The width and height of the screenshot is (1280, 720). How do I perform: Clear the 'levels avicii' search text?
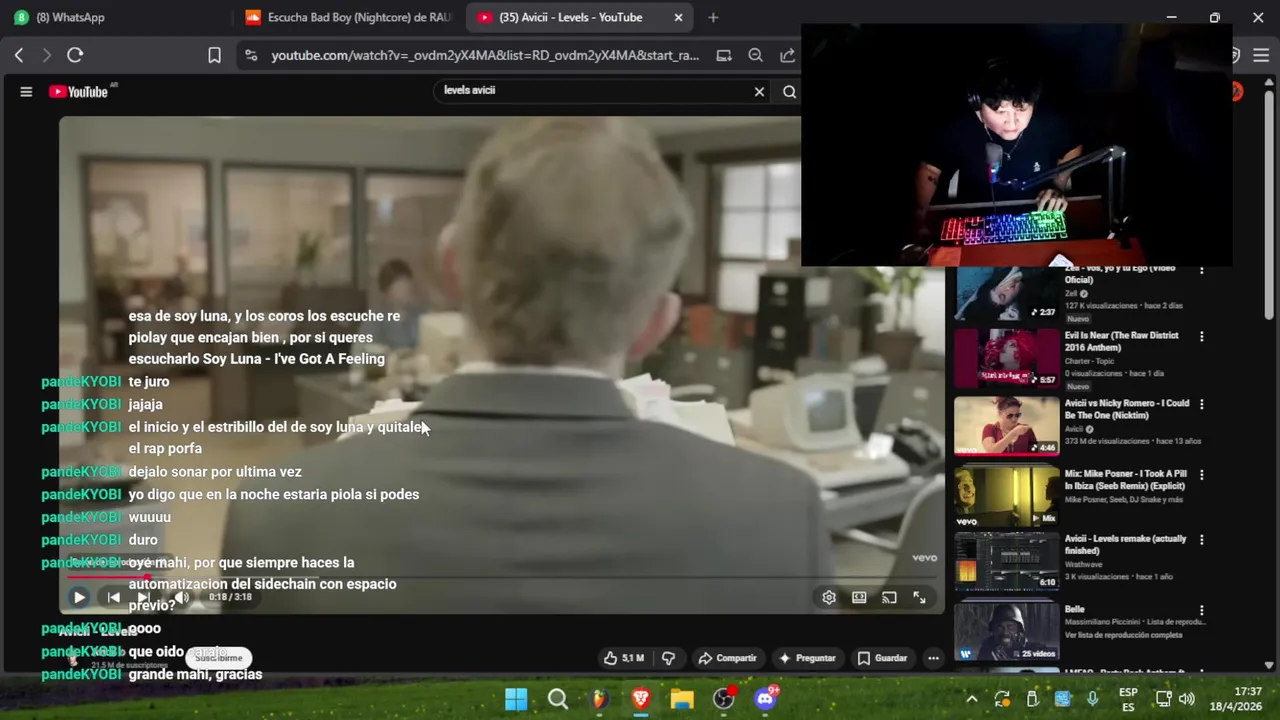(759, 92)
